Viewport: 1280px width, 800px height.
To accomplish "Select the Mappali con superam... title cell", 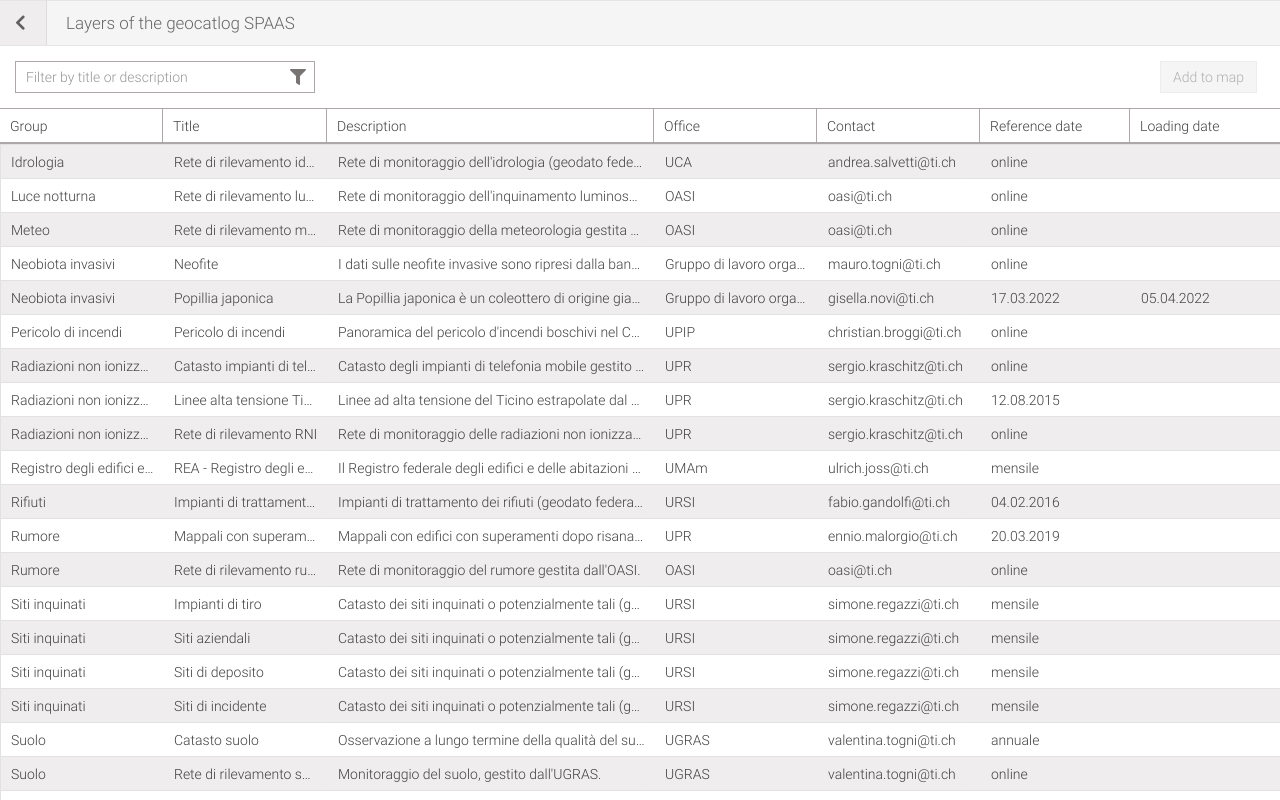I will tap(244, 536).
